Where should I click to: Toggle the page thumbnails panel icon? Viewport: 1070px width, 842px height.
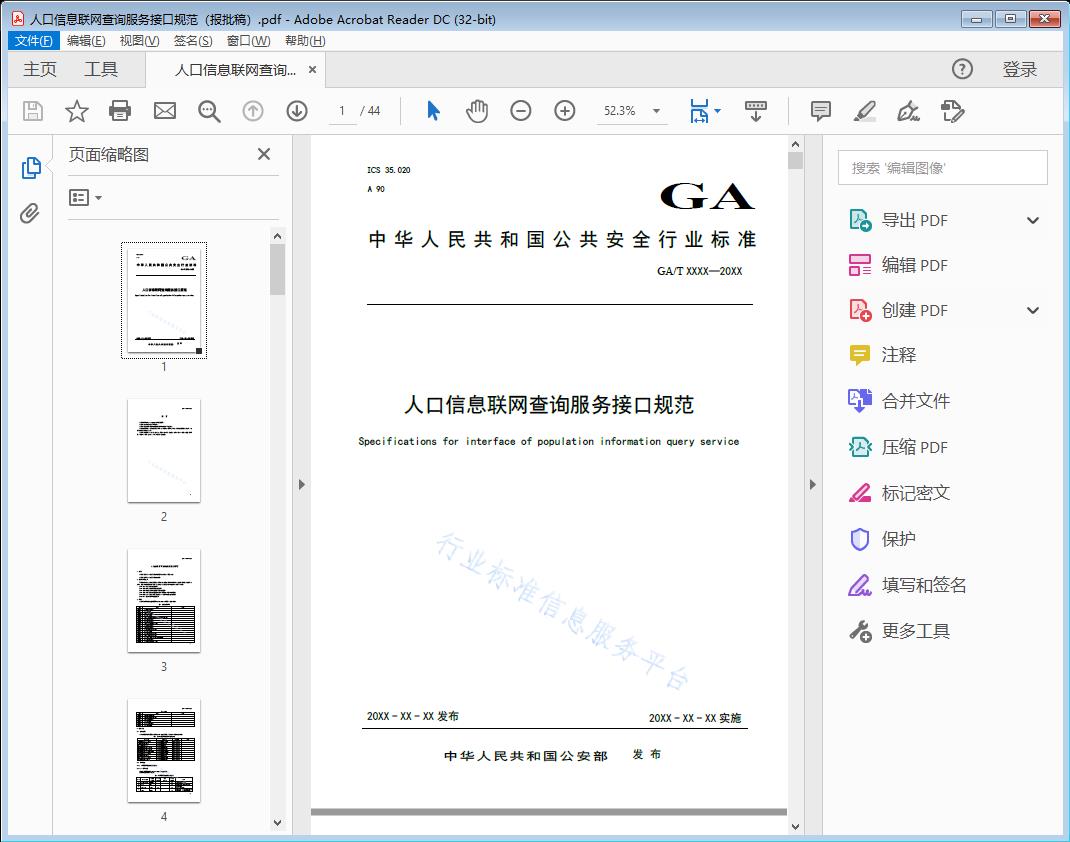30,167
